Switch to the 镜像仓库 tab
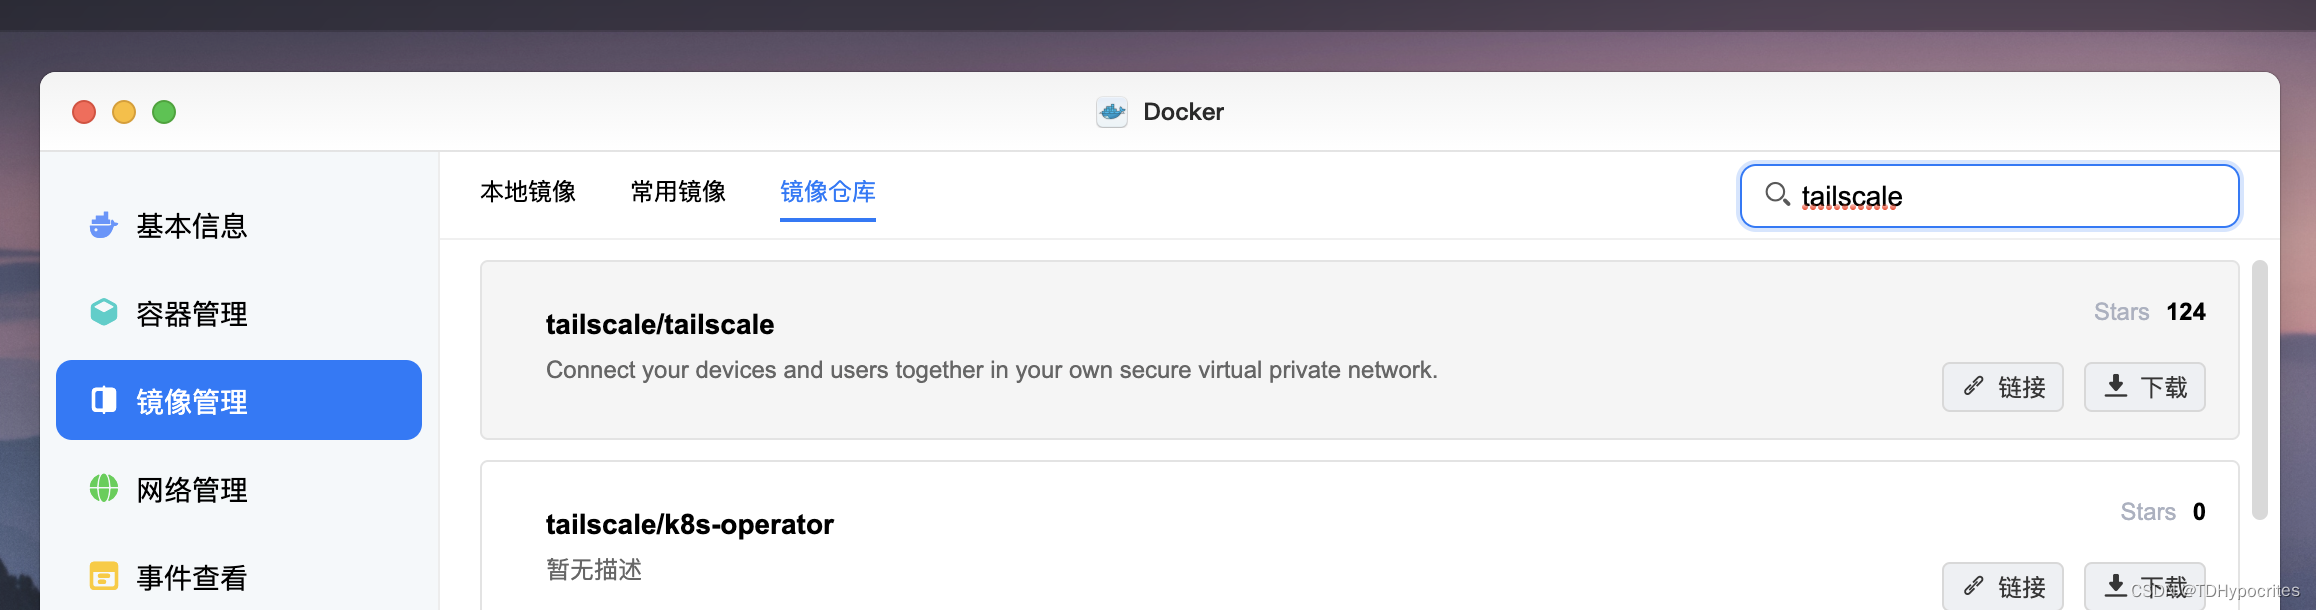Screen dimensions: 2316x610 (x=828, y=192)
